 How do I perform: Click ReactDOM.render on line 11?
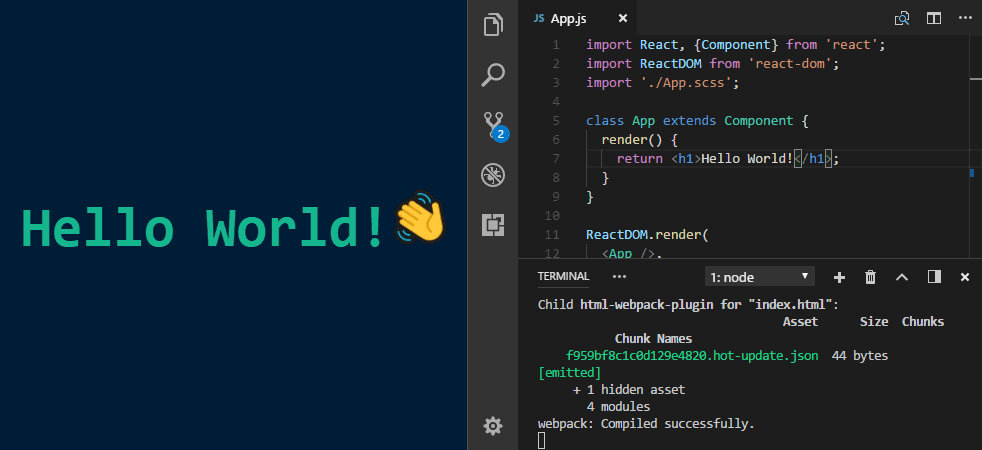[643, 235]
